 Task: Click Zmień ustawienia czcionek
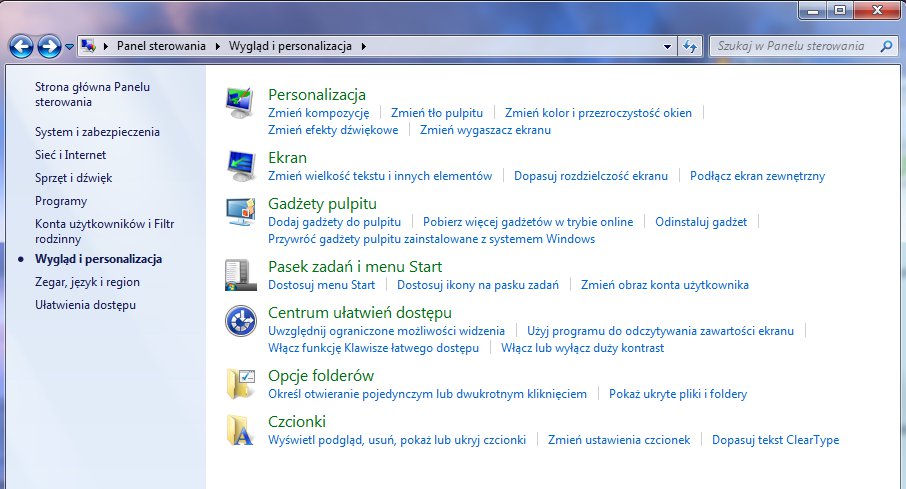point(619,440)
